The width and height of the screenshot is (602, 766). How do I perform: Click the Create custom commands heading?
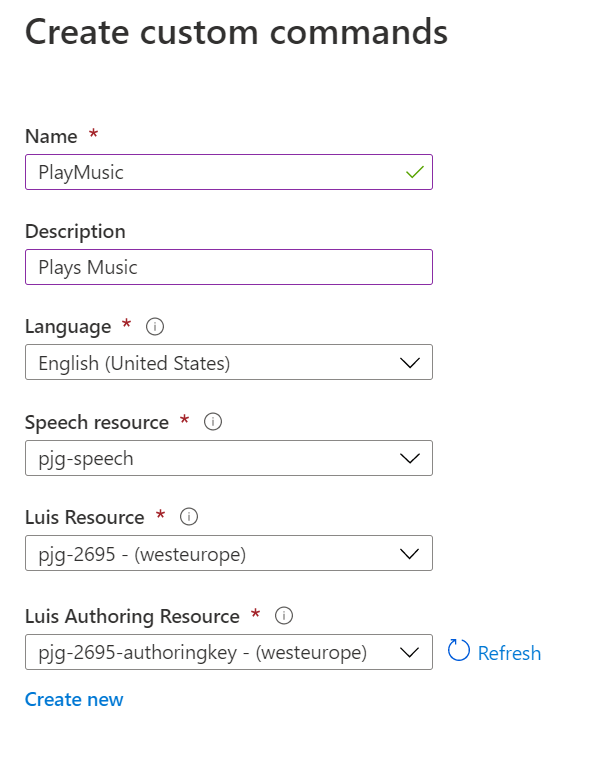236,32
